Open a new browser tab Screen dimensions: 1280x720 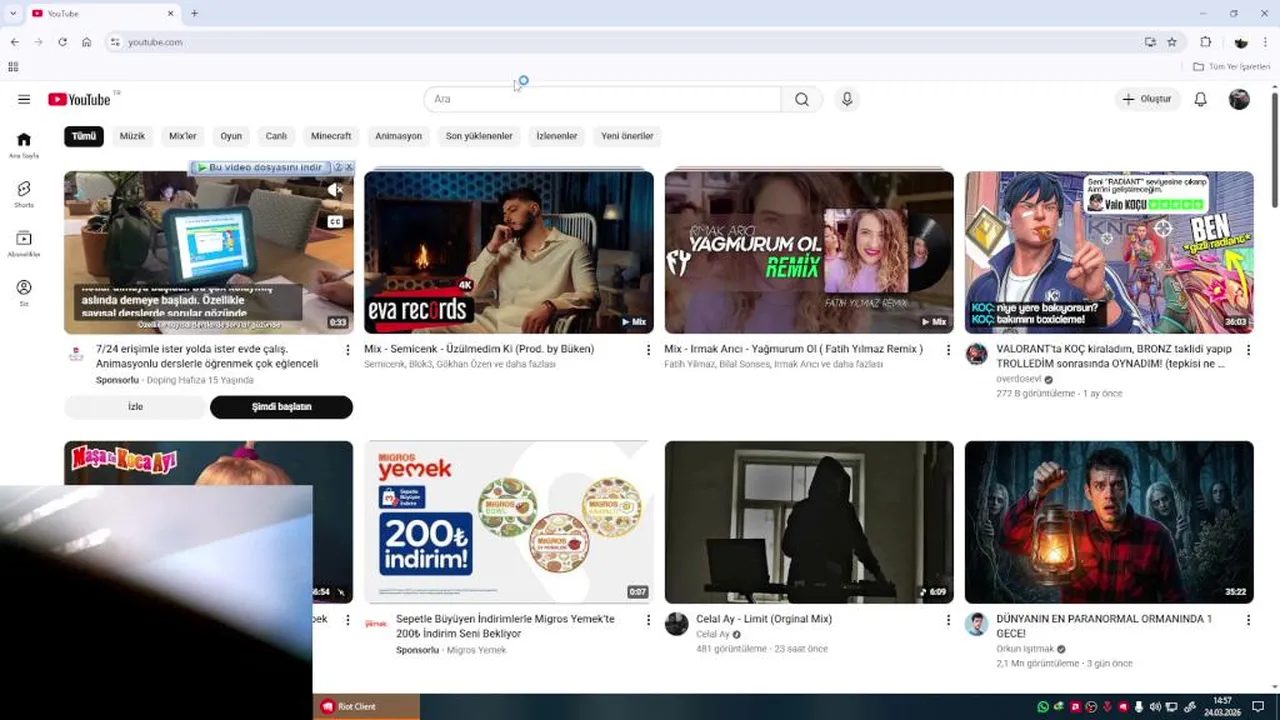pyautogui.click(x=194, y=13)
